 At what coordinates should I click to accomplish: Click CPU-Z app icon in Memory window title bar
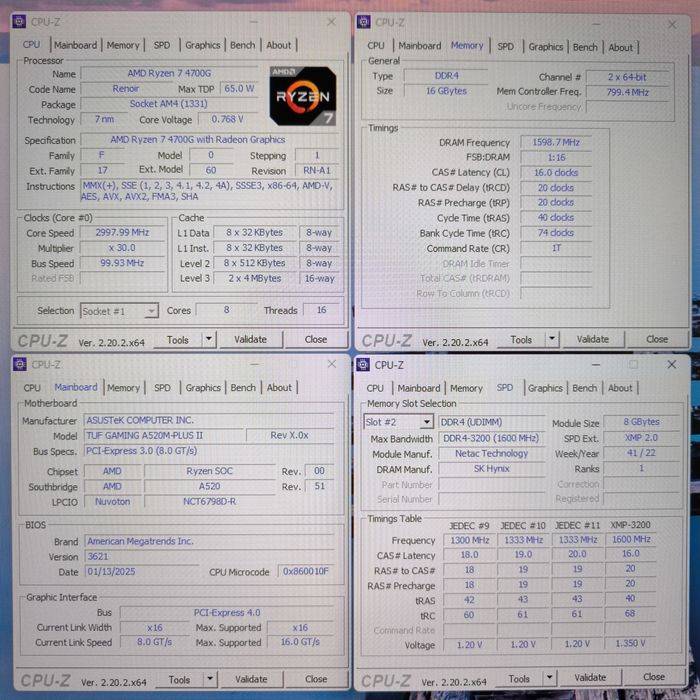click(363, 21)
